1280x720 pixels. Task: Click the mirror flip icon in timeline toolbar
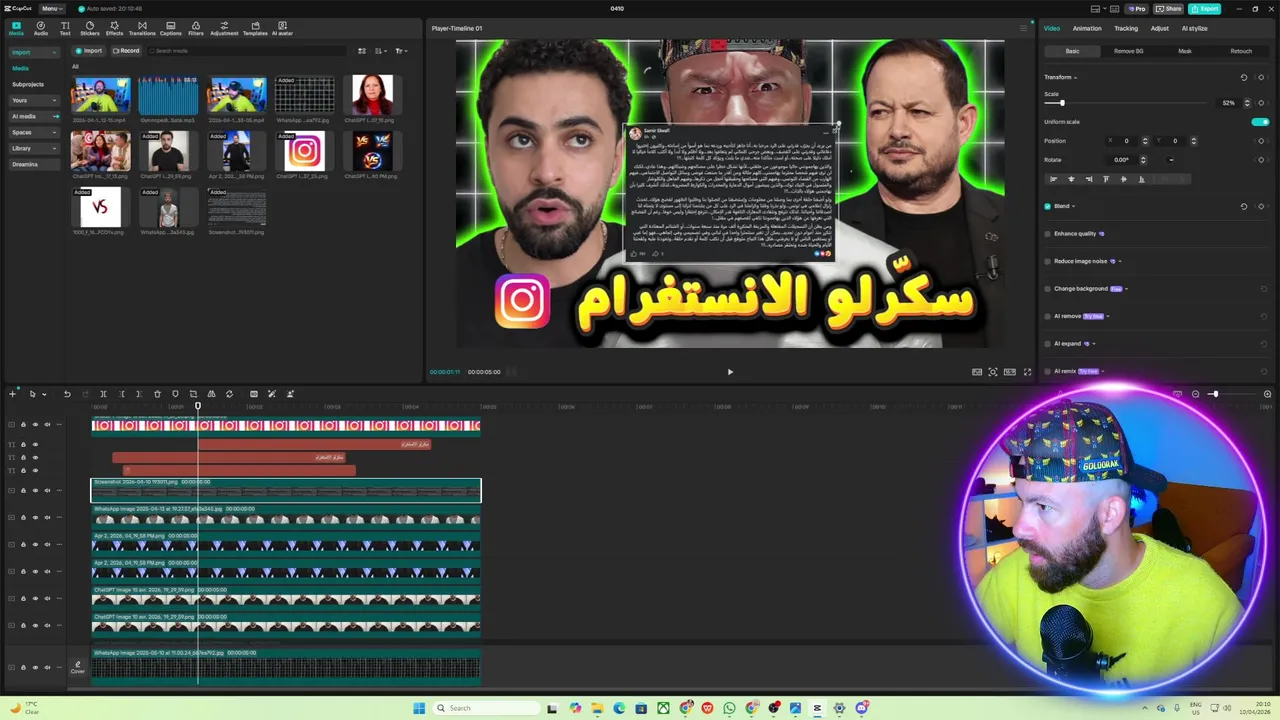coord(211,394)
